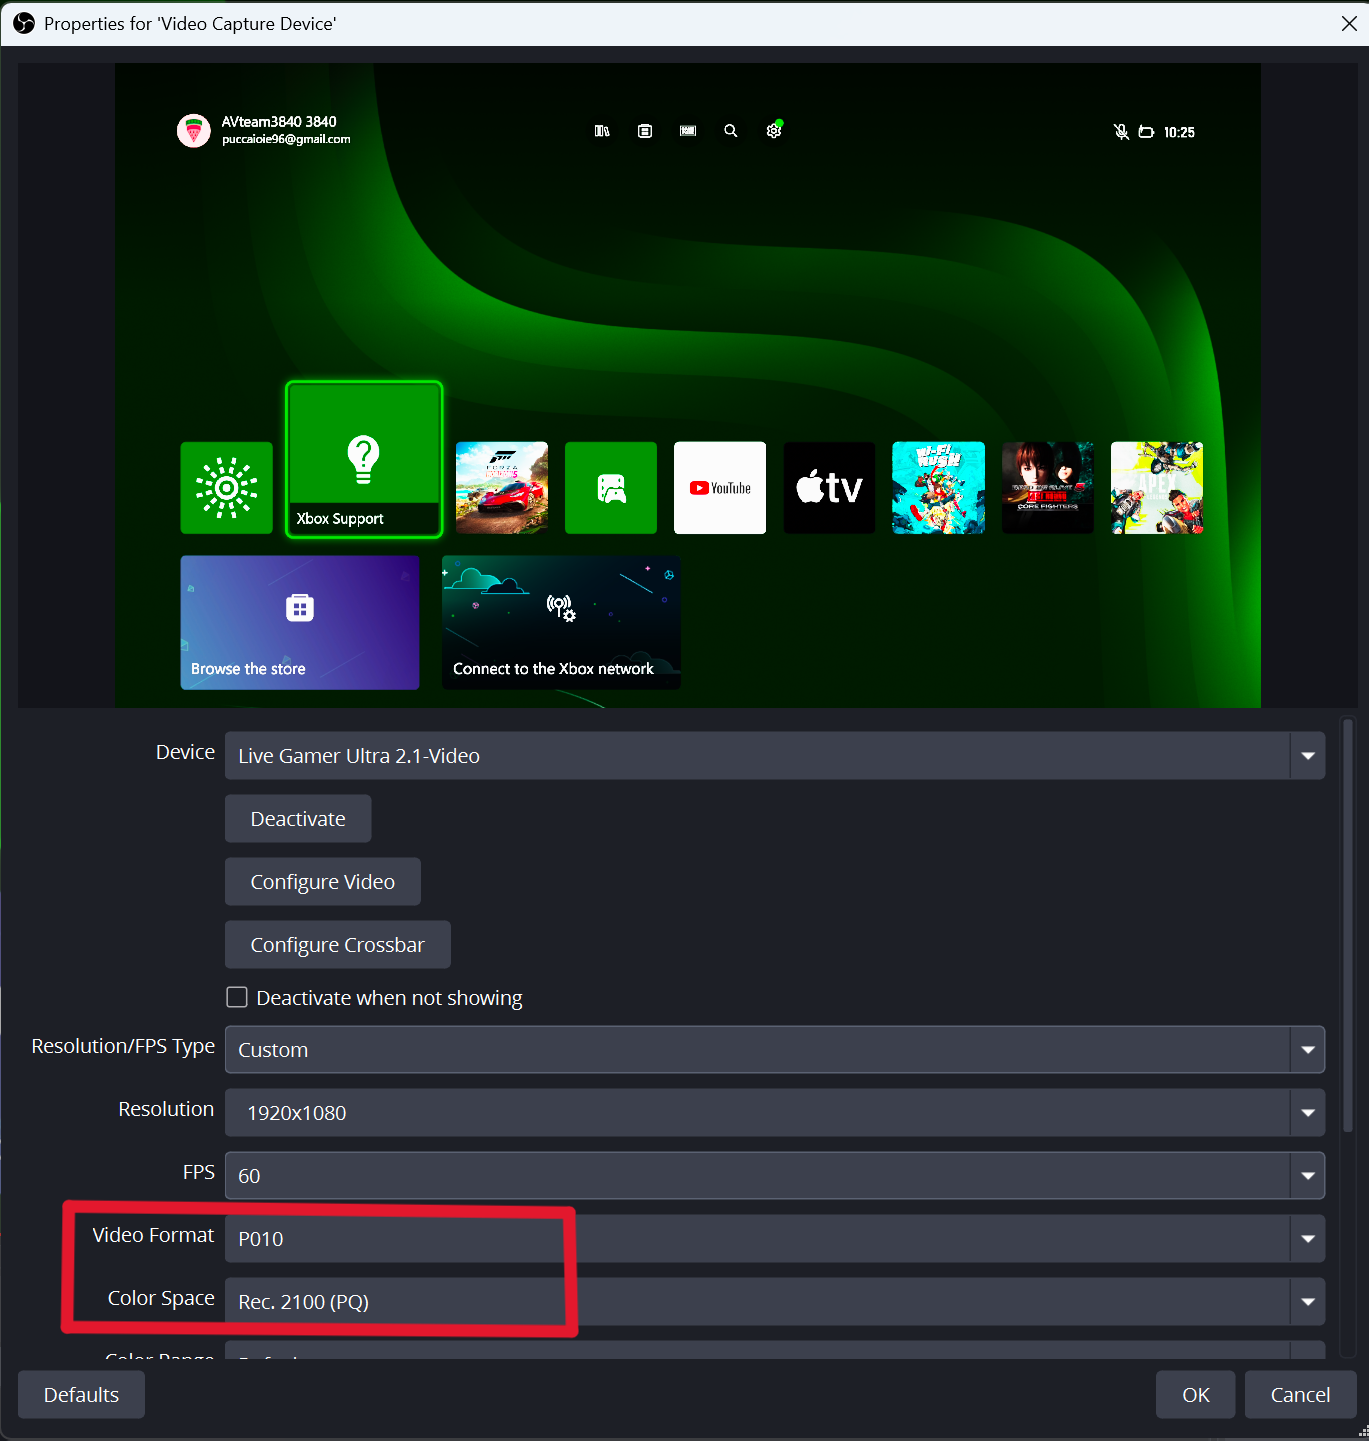Click the properties panel vertical scrollbar
The height and width of the screenshot is (1441, 1369).
[1348, 926]
